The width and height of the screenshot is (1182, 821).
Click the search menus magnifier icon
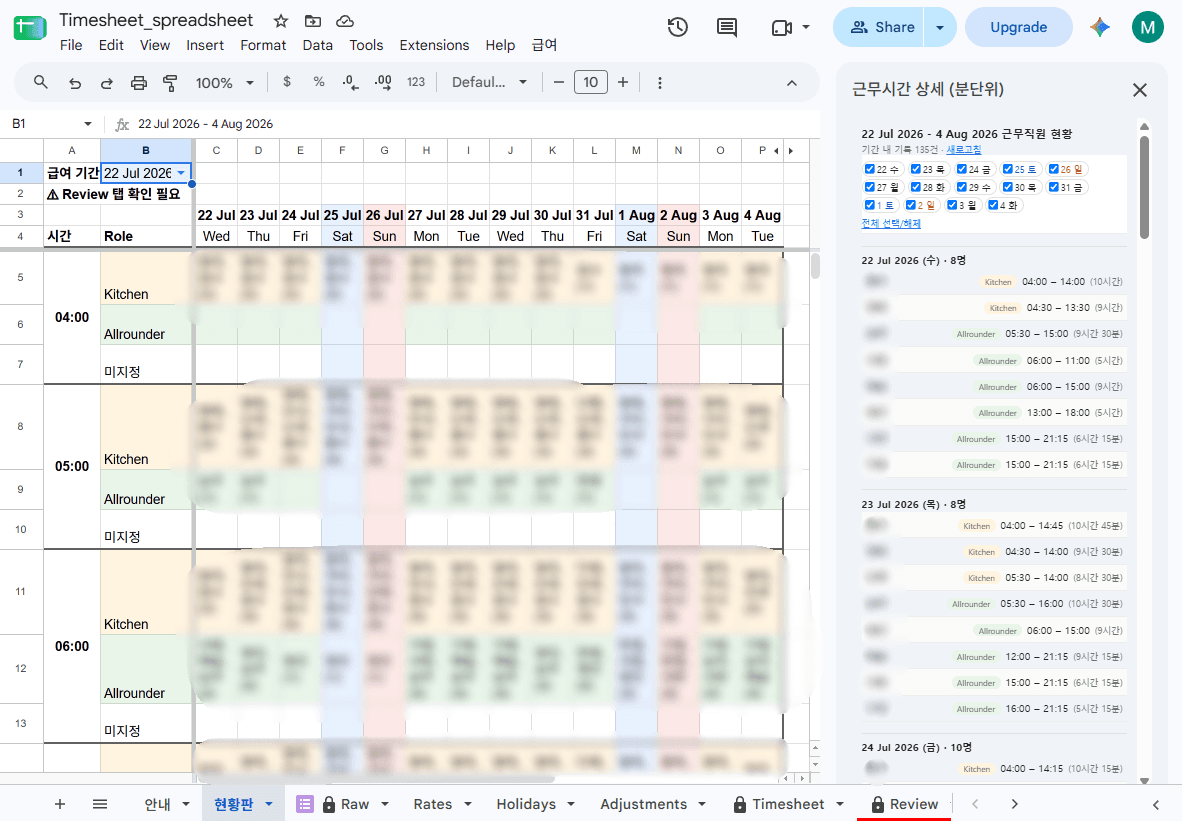pyautogui.click(x=41, y=82)
